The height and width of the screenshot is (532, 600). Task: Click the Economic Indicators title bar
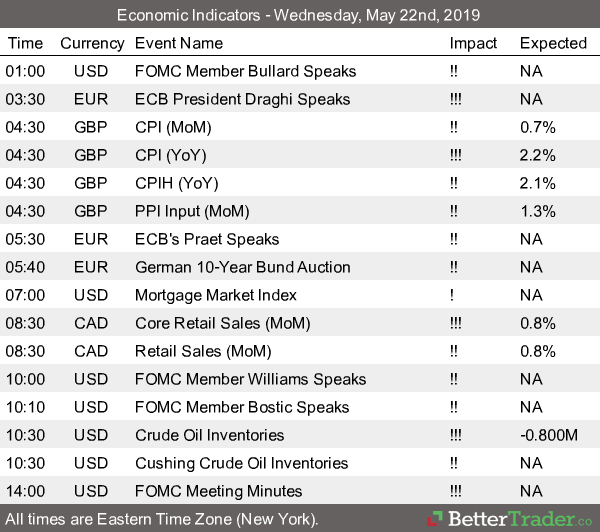[299, 15]
